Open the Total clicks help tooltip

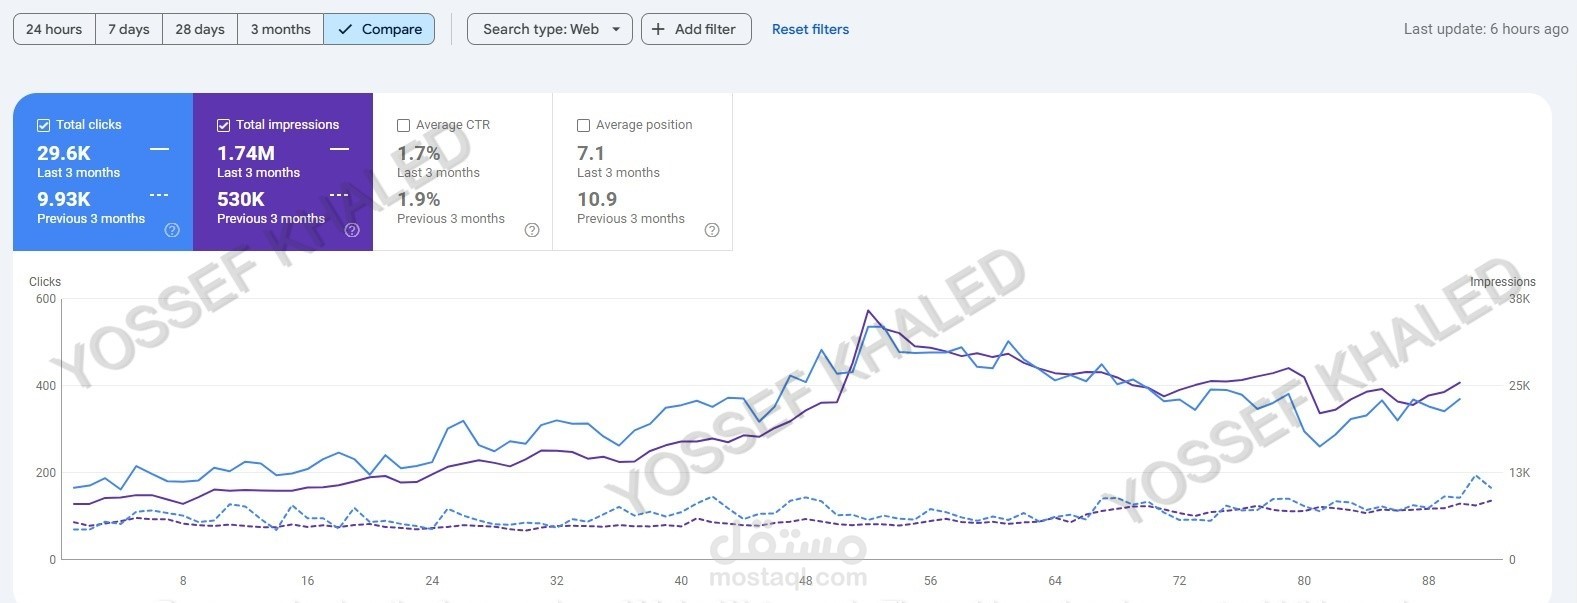171,230
